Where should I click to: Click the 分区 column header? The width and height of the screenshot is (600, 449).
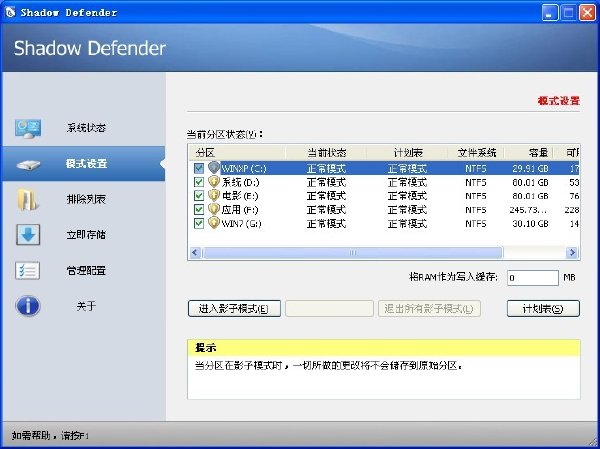tap(237, 153)
